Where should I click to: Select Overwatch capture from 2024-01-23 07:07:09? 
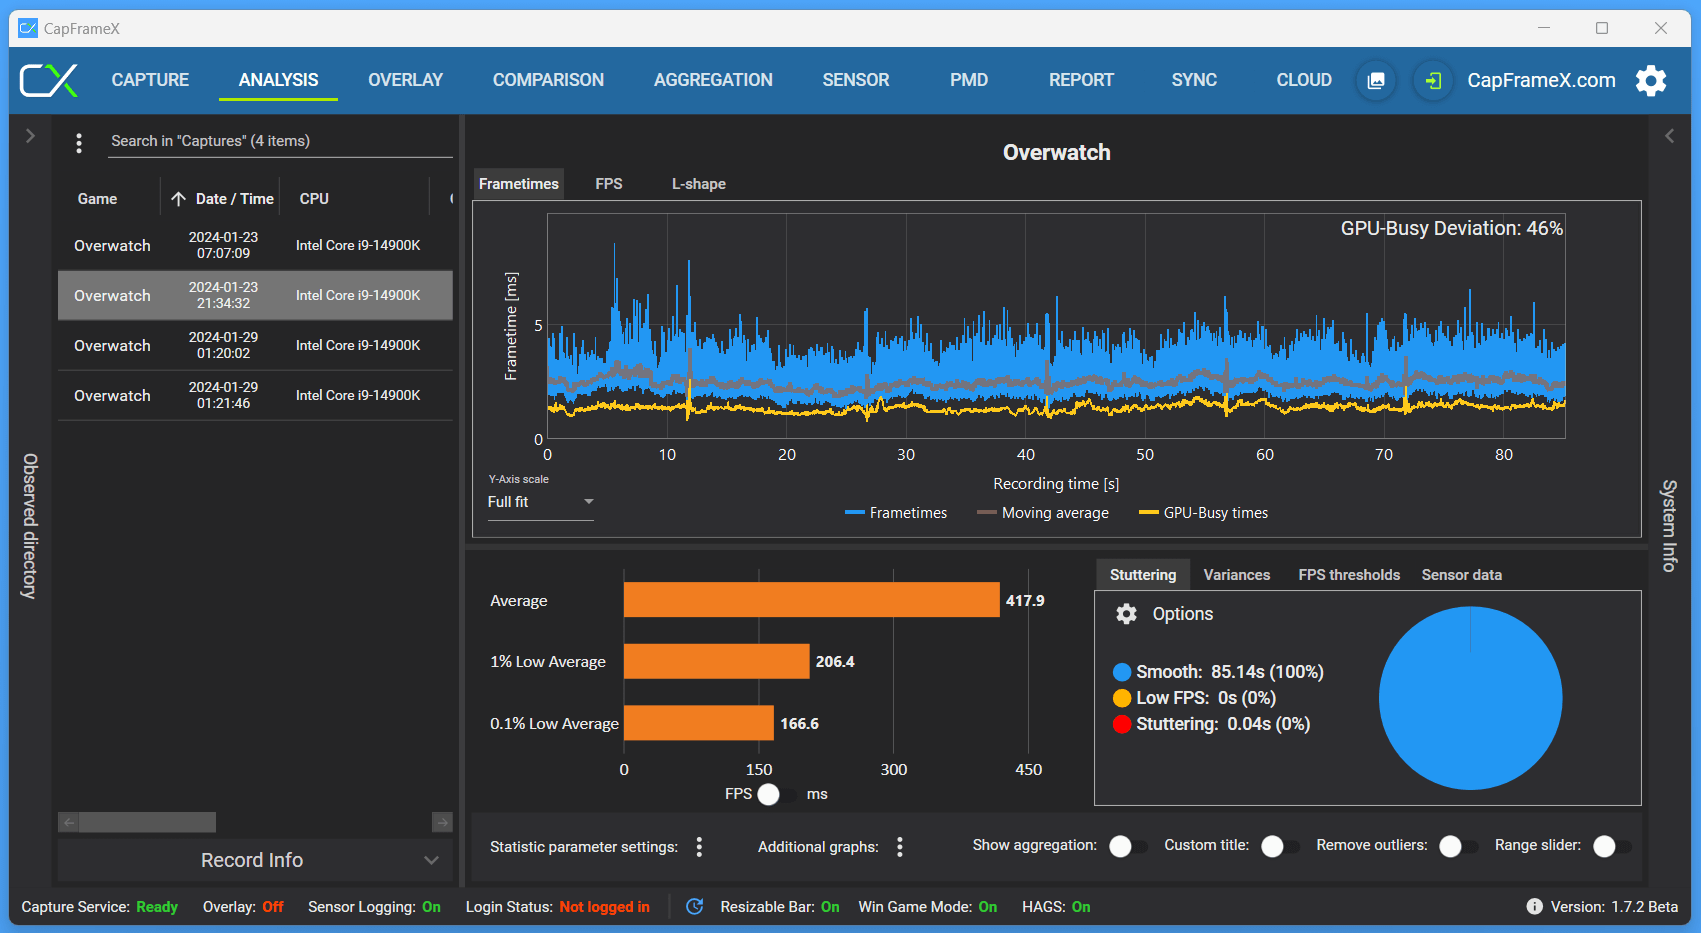[255, 246]
